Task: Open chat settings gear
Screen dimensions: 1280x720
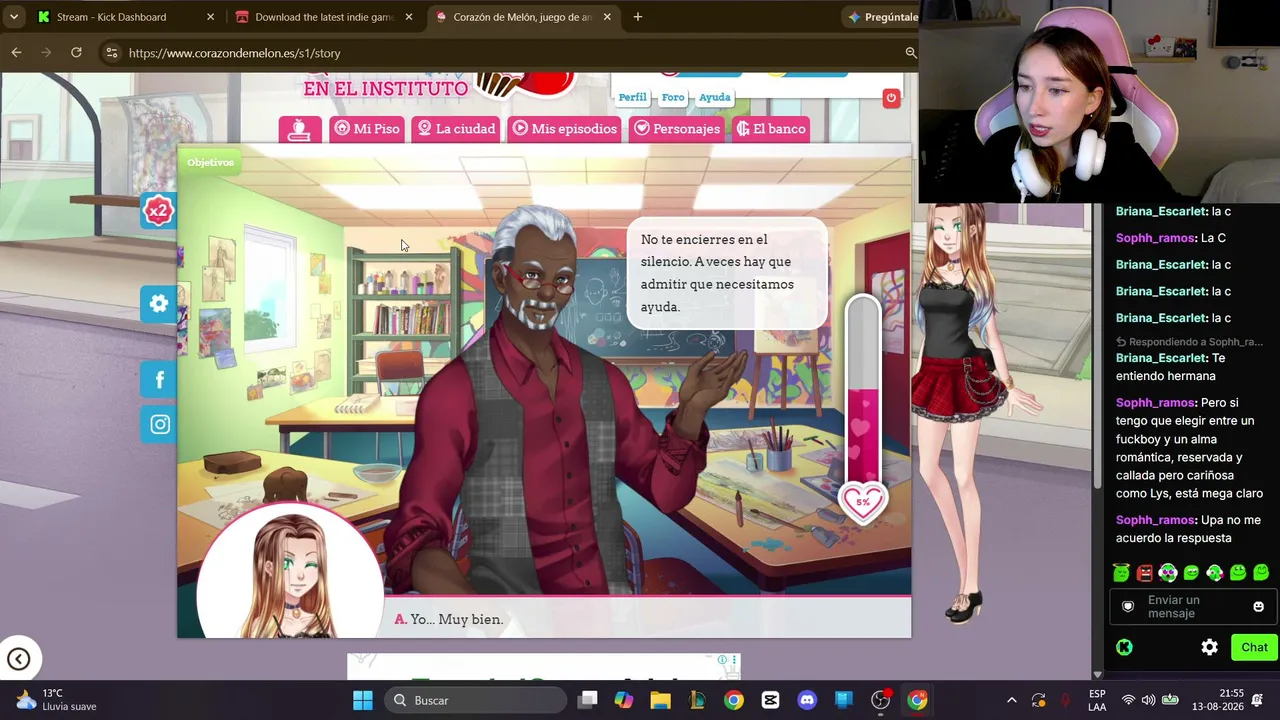Action: click(1209, 647)
